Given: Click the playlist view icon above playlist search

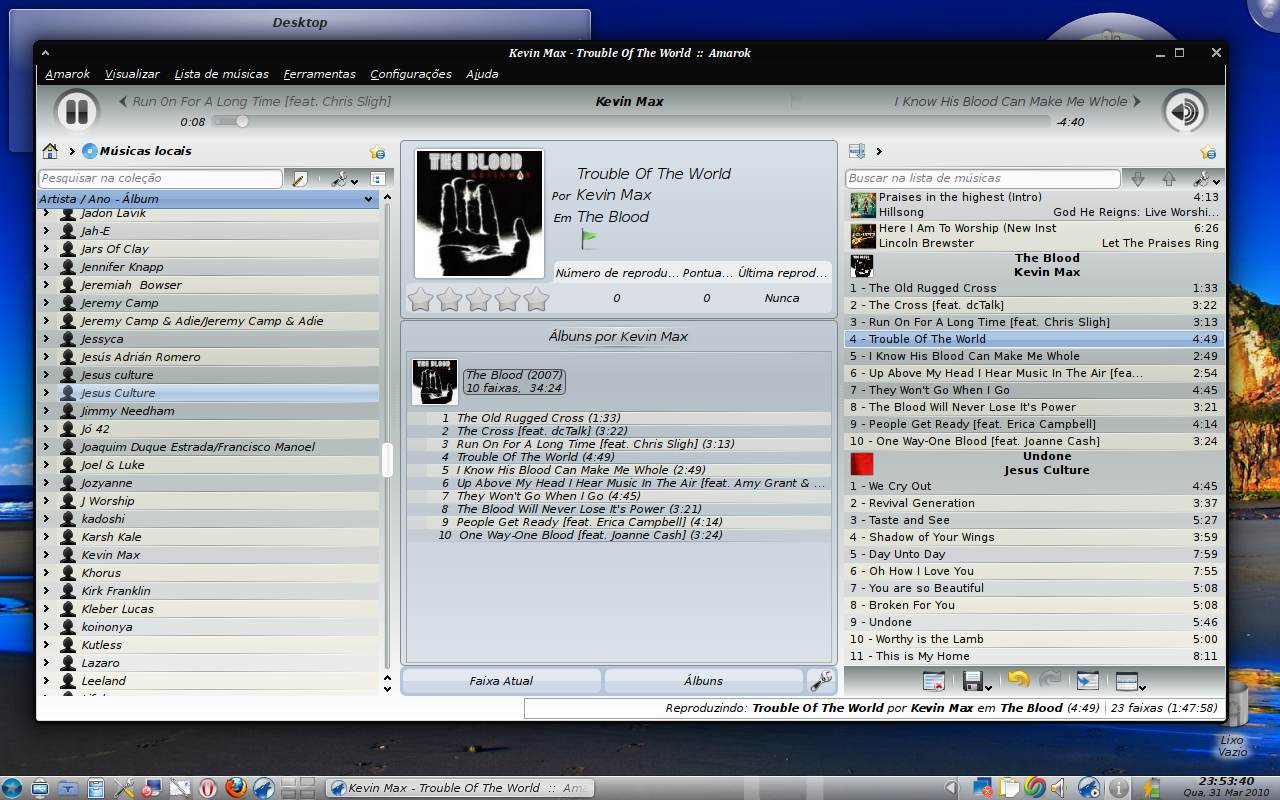Looking at the screenshot, I should 856,151.
